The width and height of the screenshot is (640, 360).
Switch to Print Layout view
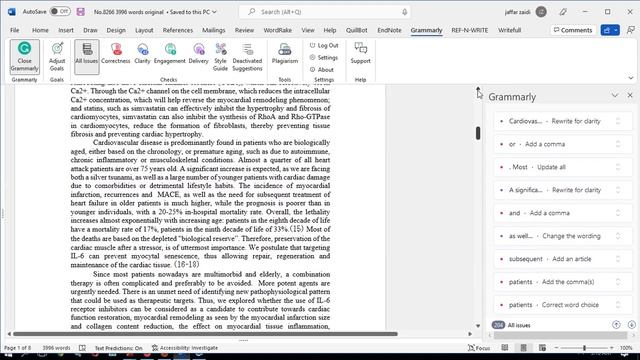click(x=523, y=348)
